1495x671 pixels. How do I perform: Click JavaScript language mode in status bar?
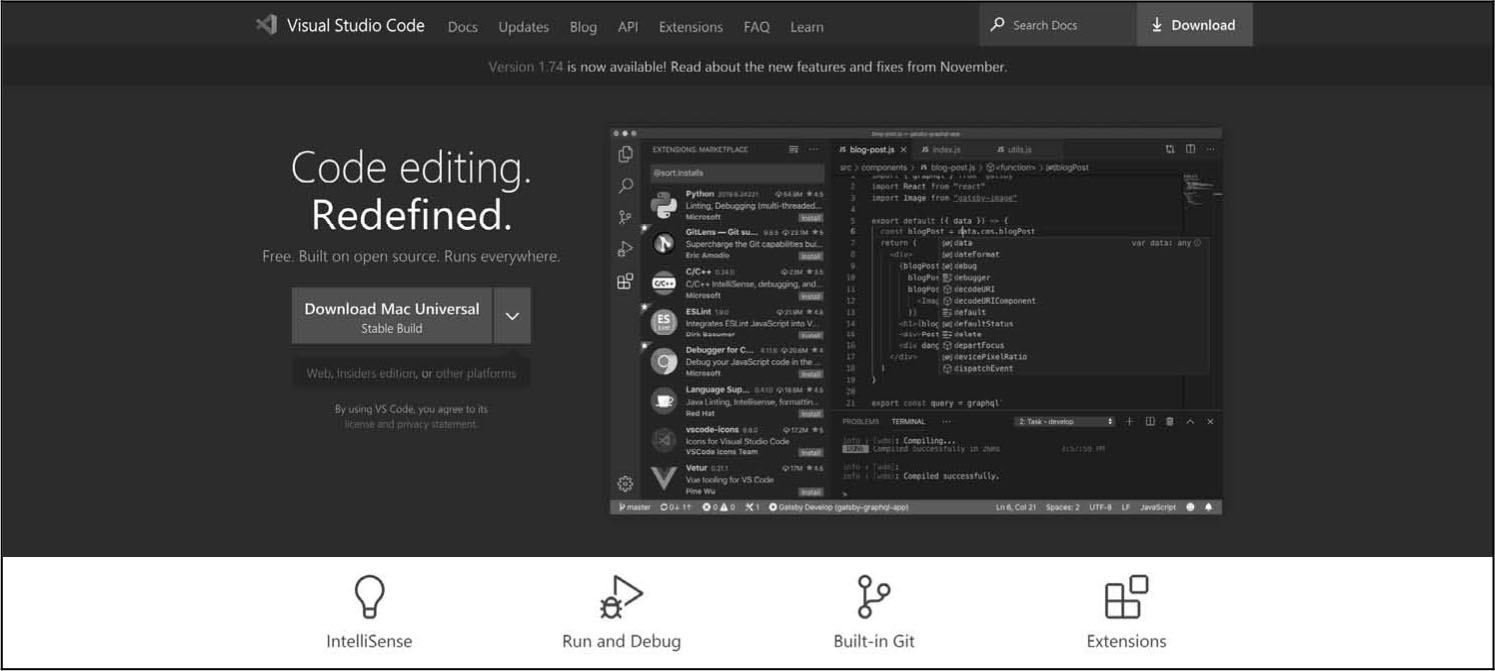pos(1158,507)
